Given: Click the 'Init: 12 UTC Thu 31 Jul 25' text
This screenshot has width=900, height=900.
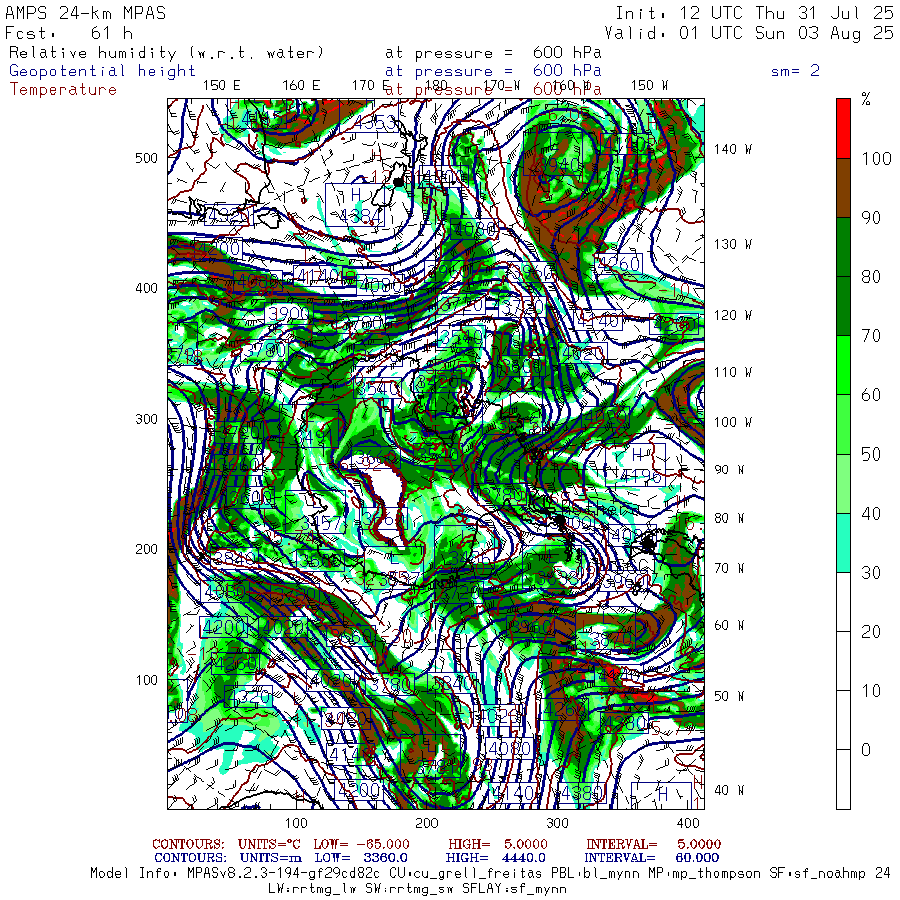Looking at the screenshot, I should coord(755,13).
